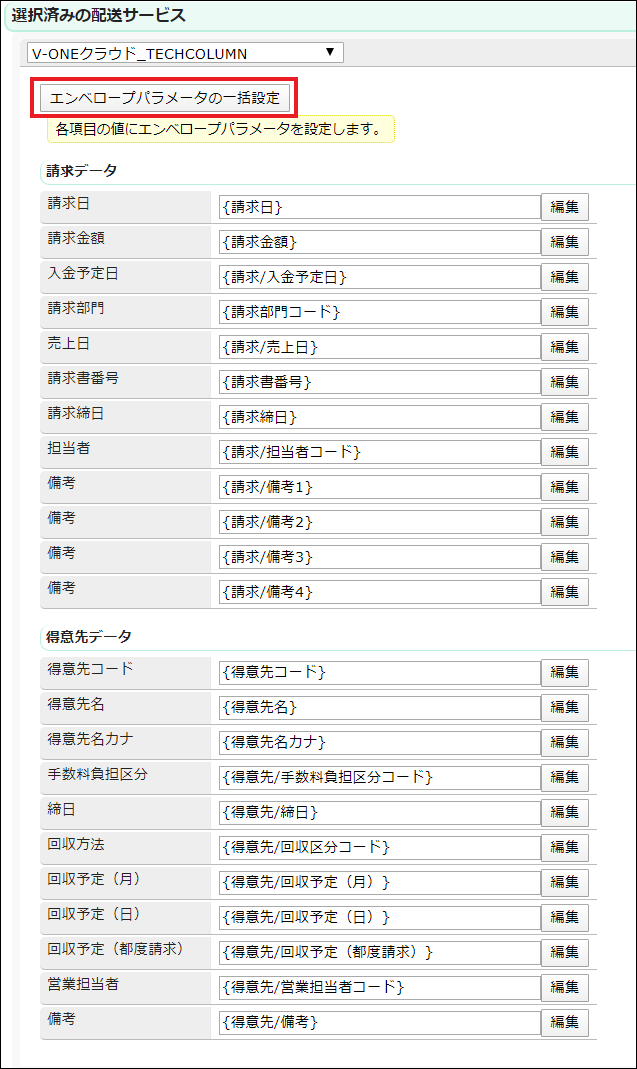This screenshot has height=1069, width=637.
Task: Select the {請求/備考1} input field
Action: pos(379,487)
